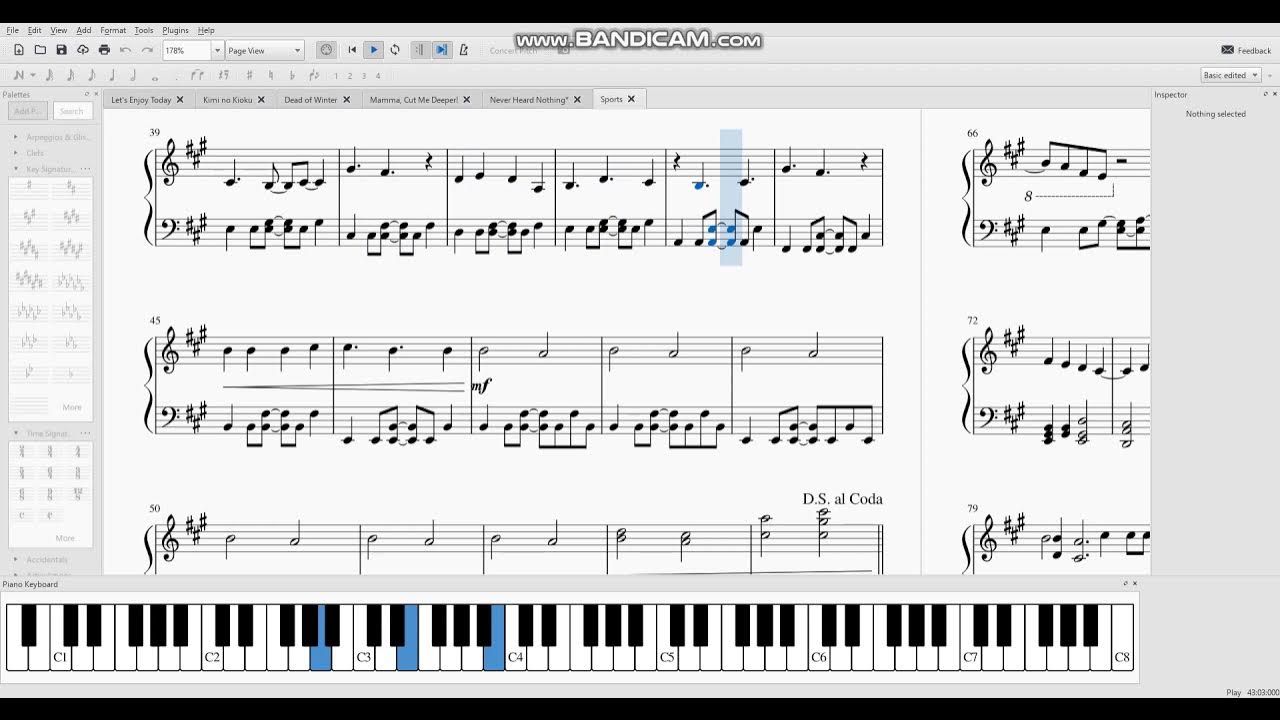Rewind playback to start position
This screenshot has height=720, width=1280.
coord(352,50)
